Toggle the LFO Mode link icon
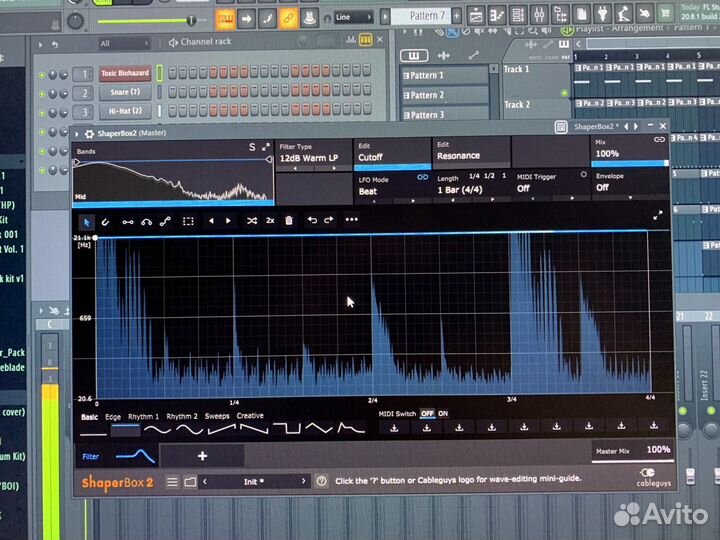This screenshot has height=540, width=720. tap(422, 177)
